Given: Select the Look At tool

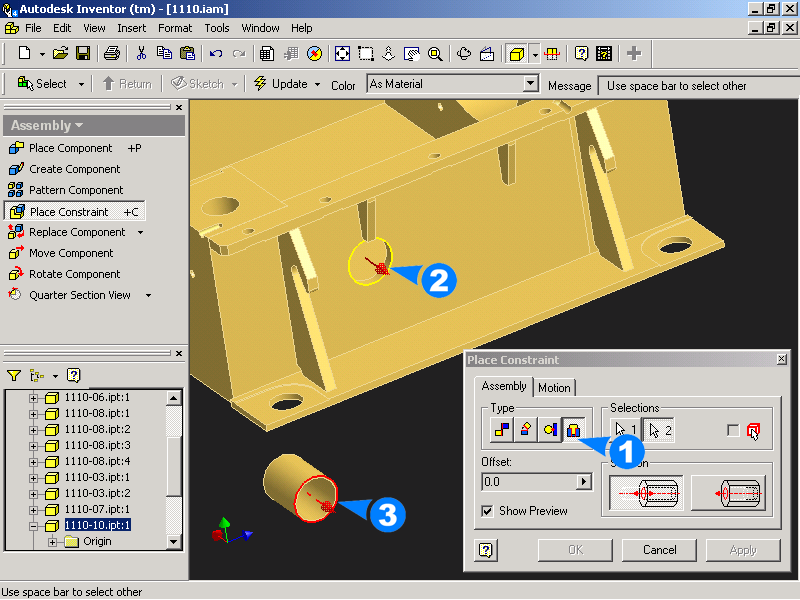Looking at the screenshot, I should pos(487,53).
